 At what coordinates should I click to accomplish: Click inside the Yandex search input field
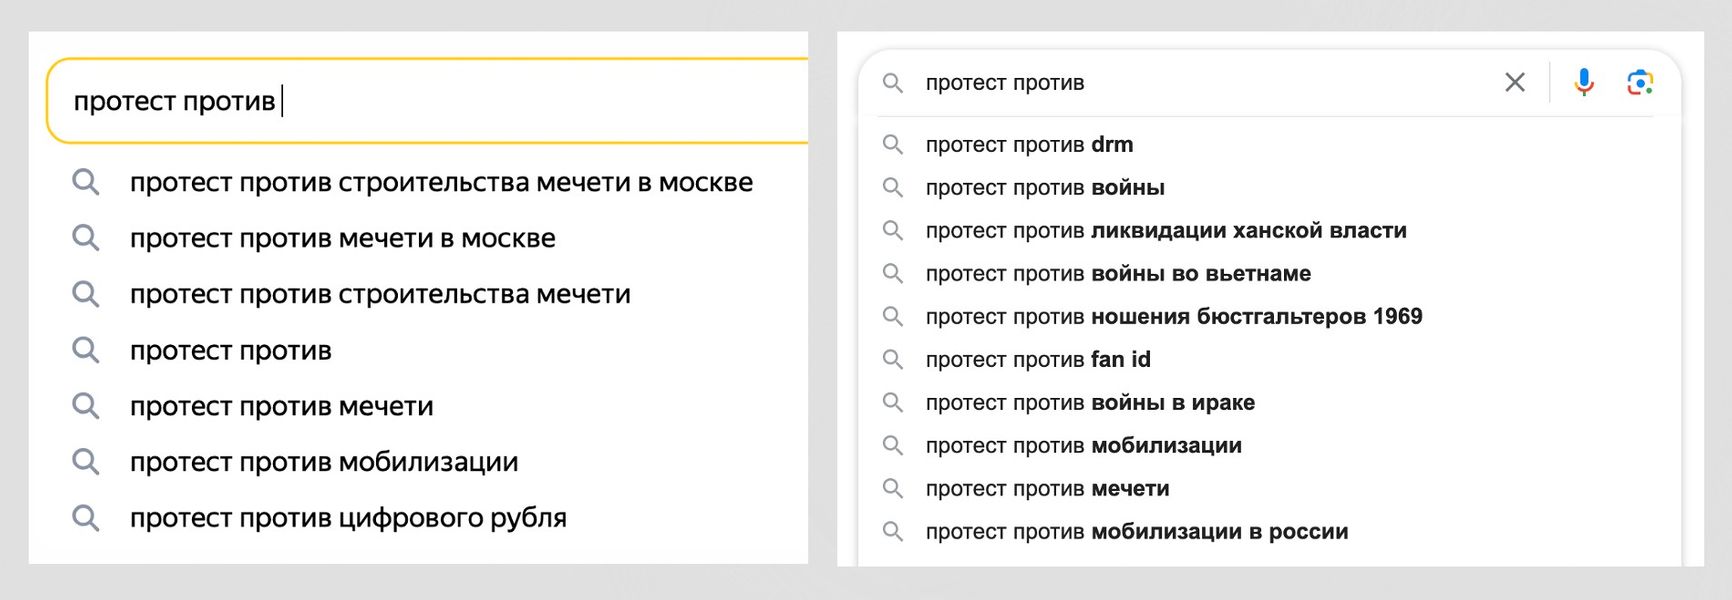[400, 98]
